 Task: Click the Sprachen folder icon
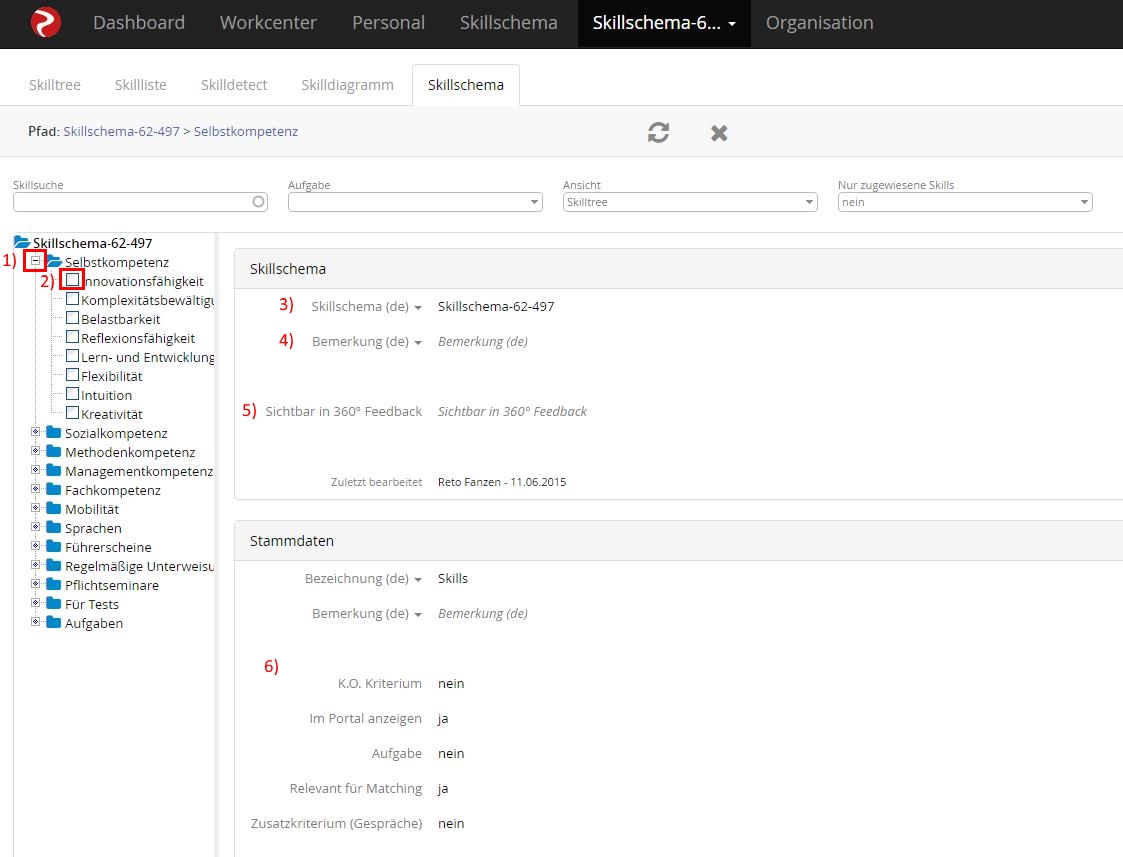(x=54, y=527)
